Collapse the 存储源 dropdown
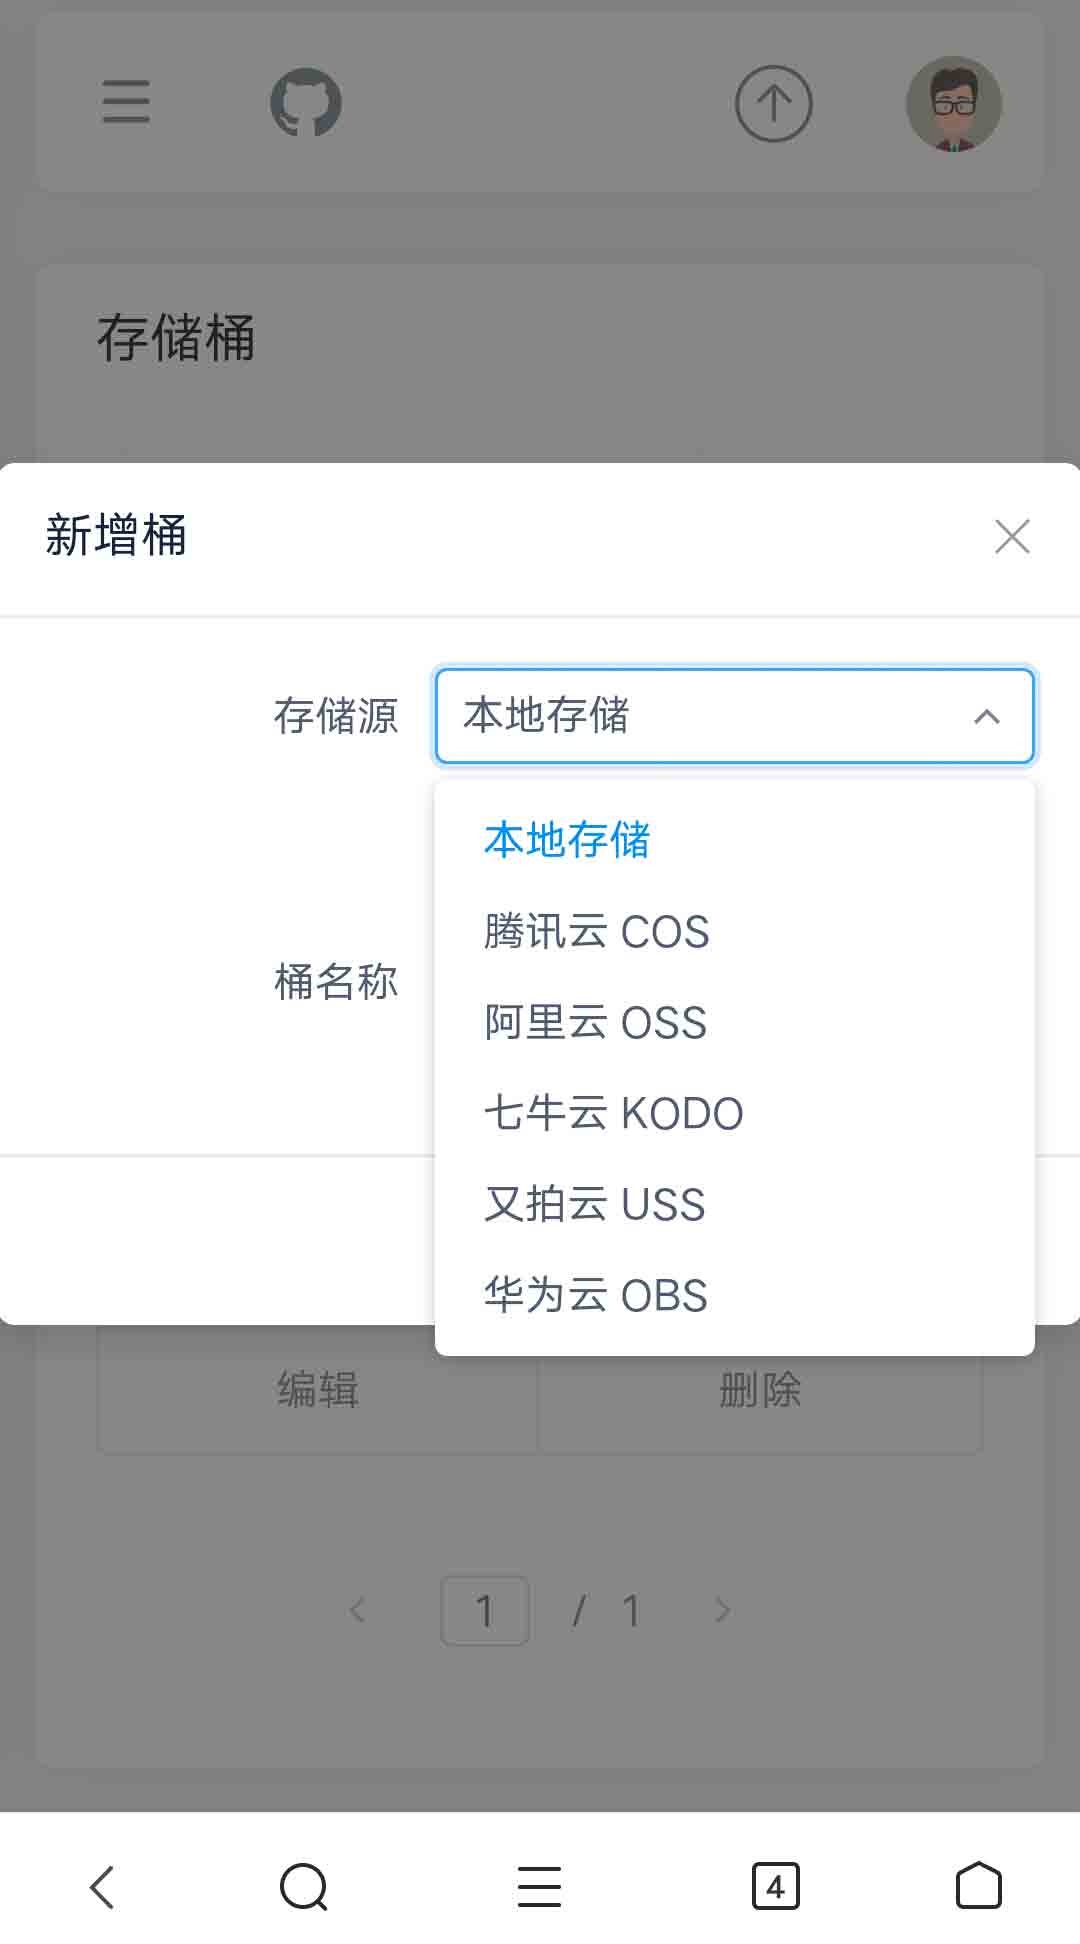 (986, 716)
